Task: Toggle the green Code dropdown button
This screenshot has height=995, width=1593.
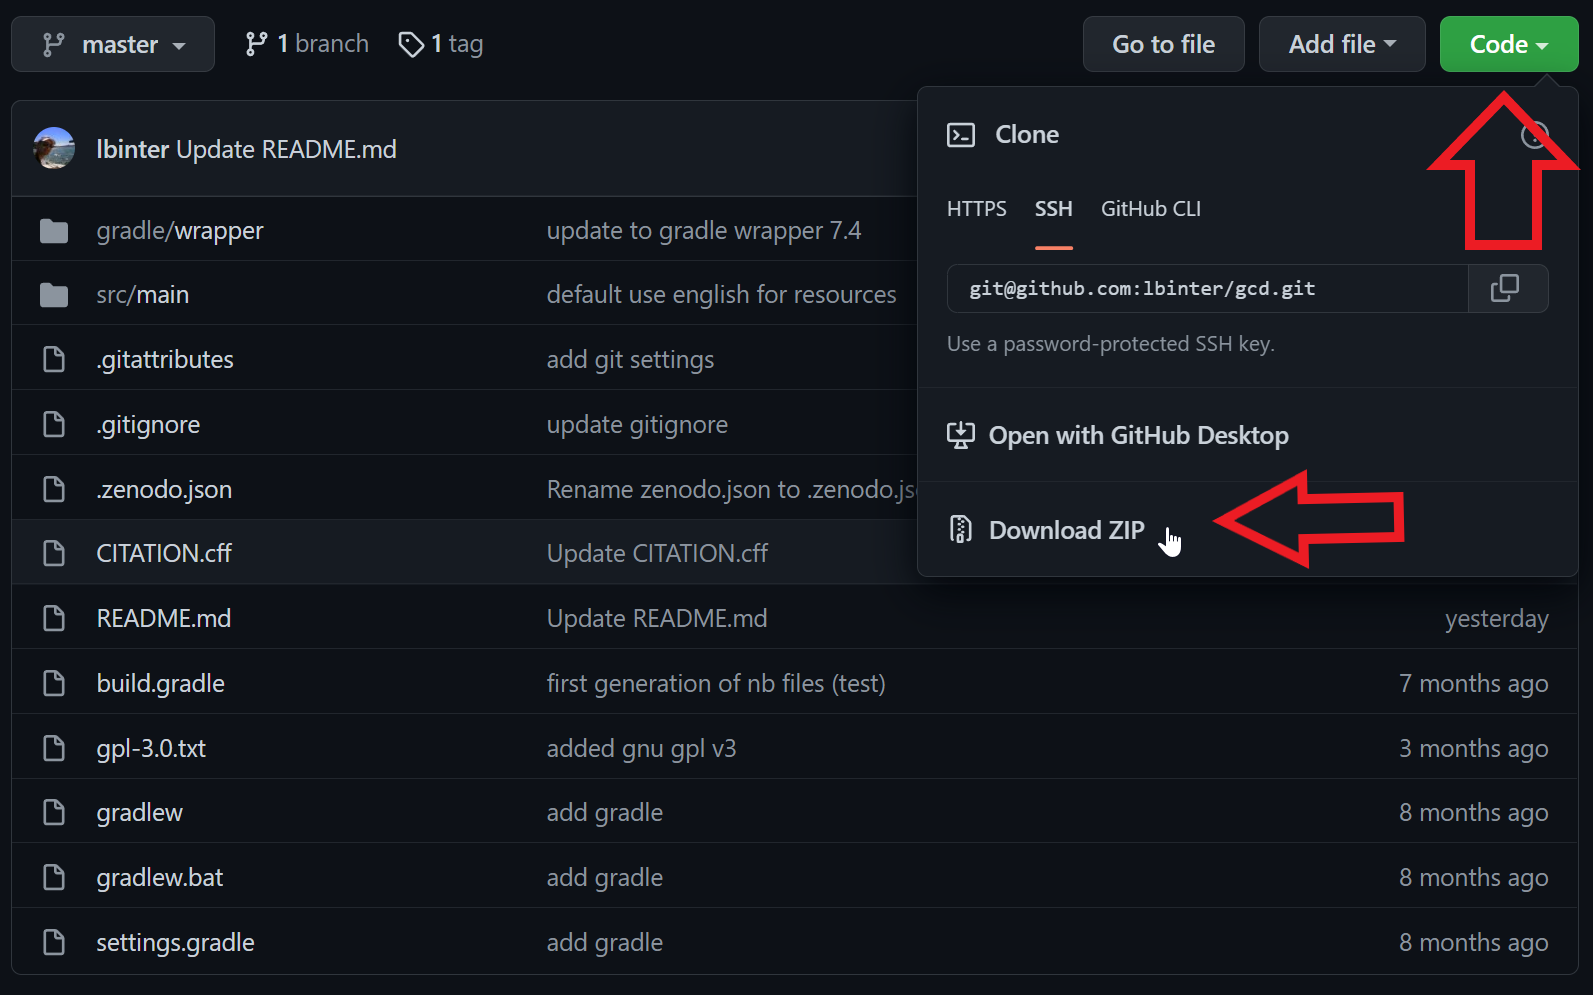Action: click(1509, 44)
